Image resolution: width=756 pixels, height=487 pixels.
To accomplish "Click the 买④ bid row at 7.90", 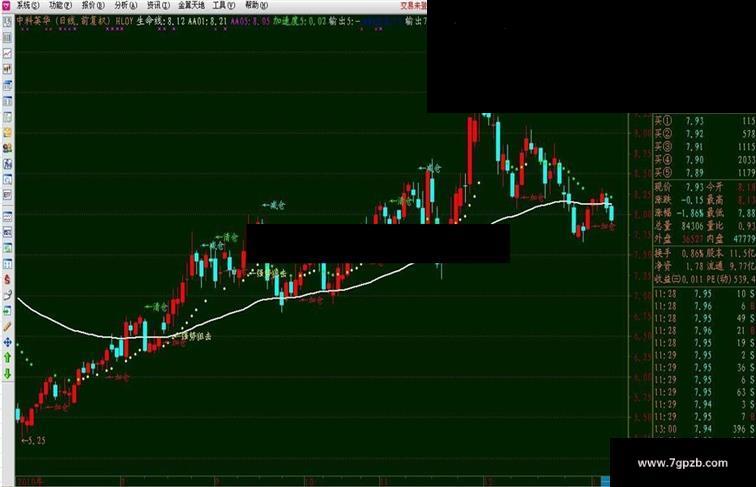I will 704,160.
